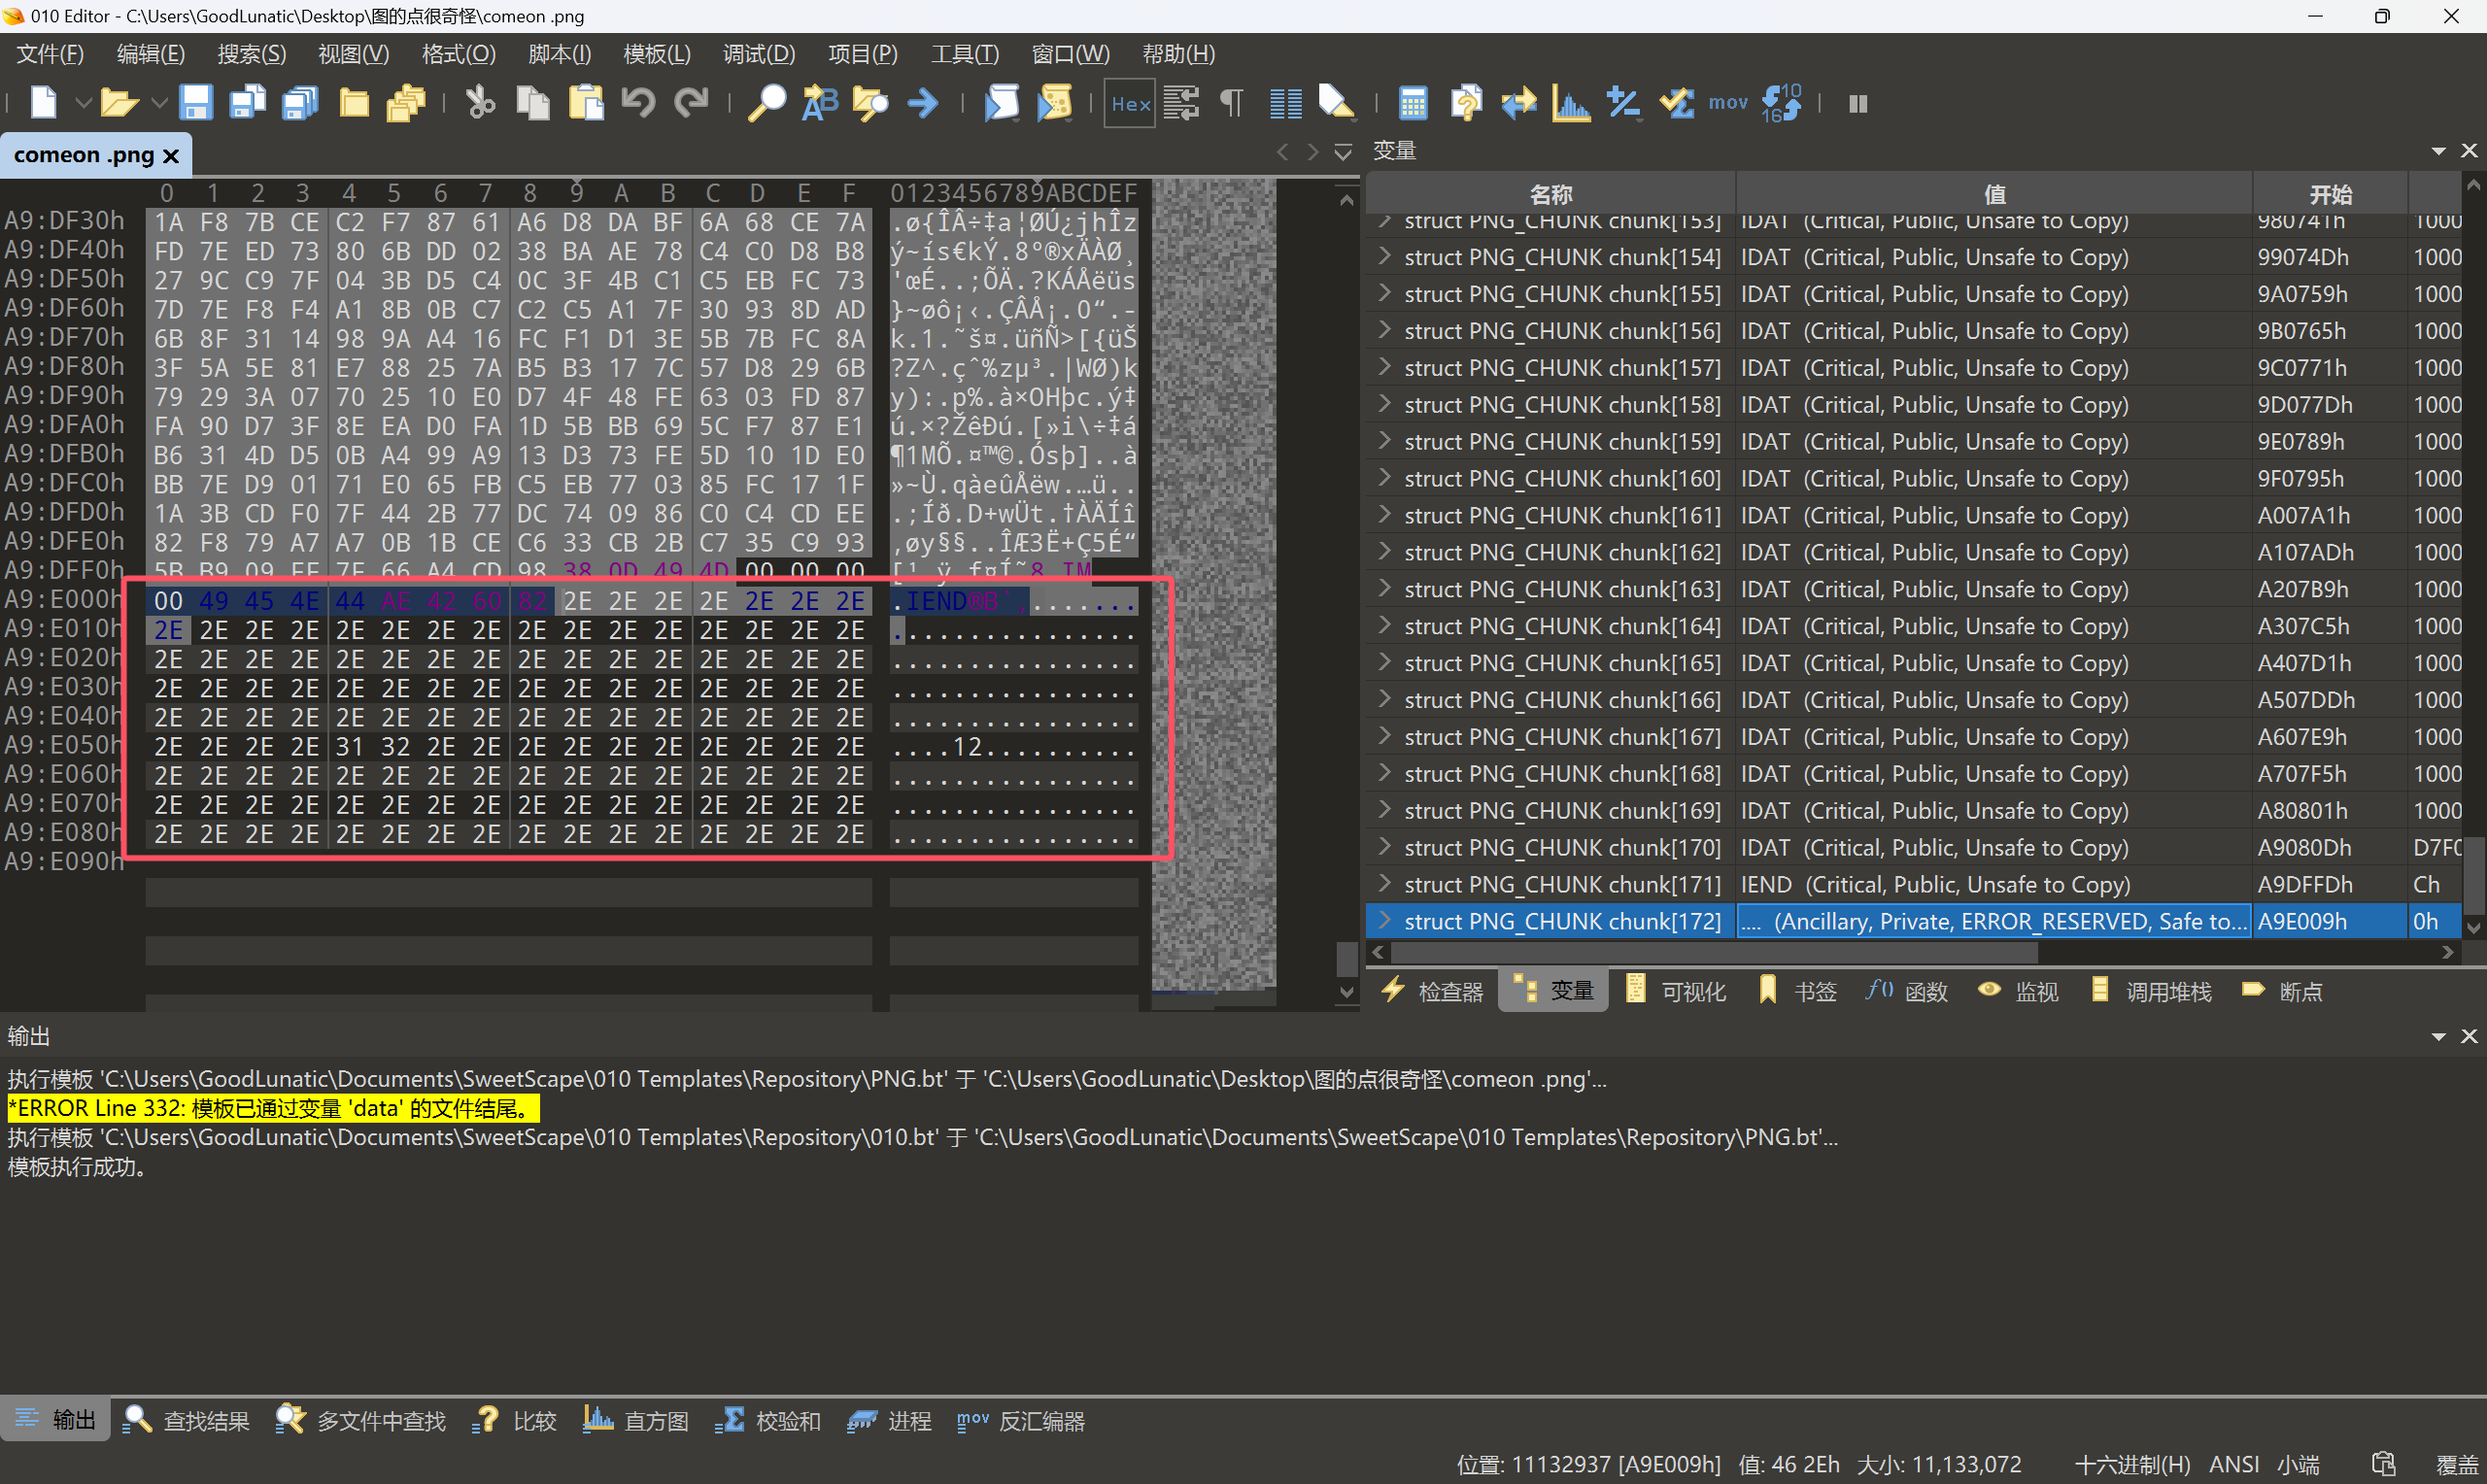Expand struct PNG_CHUNK chunk[171] IEND row
Viewport: 2487px width, 1484px height.
pos(1384,883)
